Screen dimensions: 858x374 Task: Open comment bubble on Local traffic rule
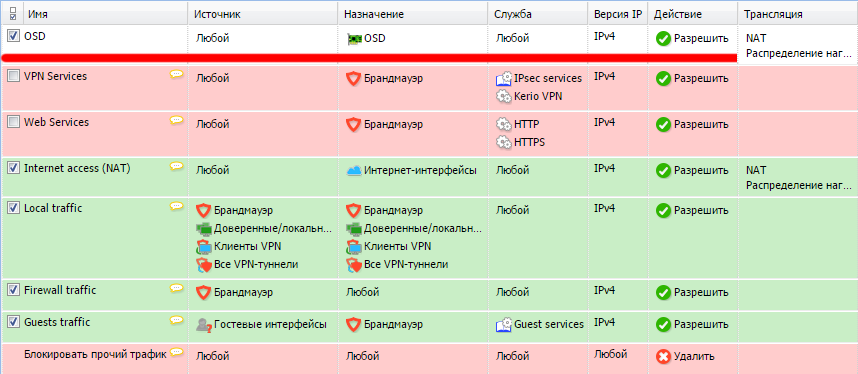click(x=176, y=206)
